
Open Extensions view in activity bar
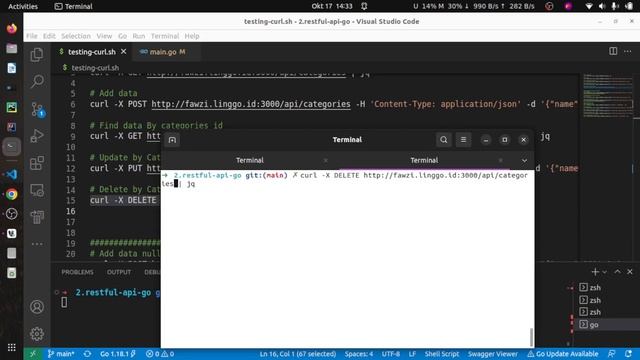pyautogui.click(x=37, y=163)
